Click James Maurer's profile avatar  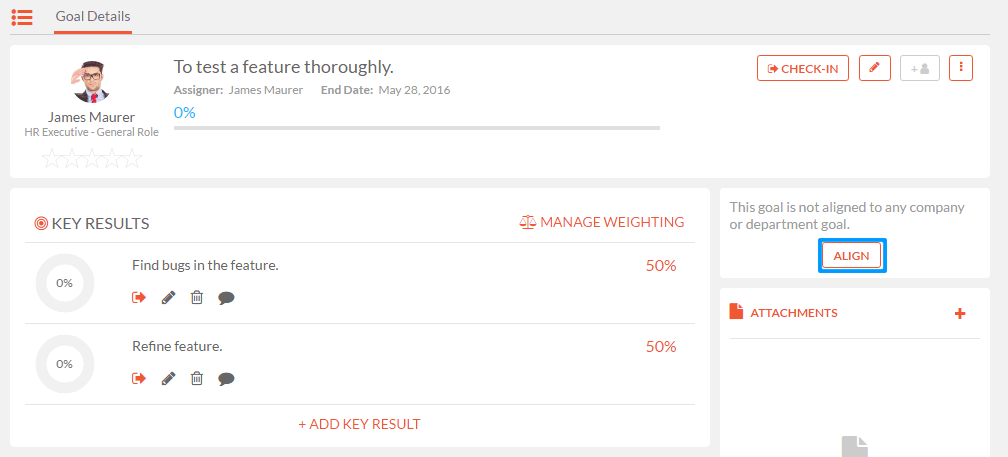coord(91,82)
